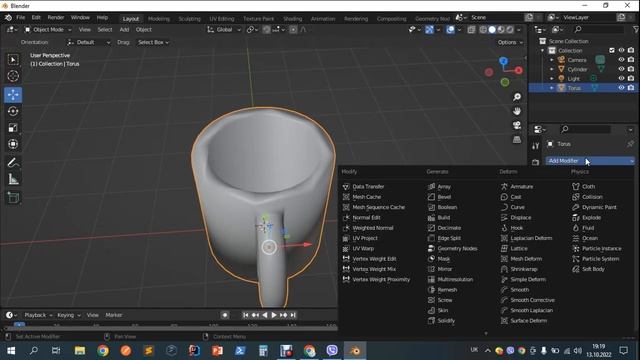Open the Add menu in viewport header
Viewport: 640px width, 360px height.
pyautogui.click(x=124, y=29)
